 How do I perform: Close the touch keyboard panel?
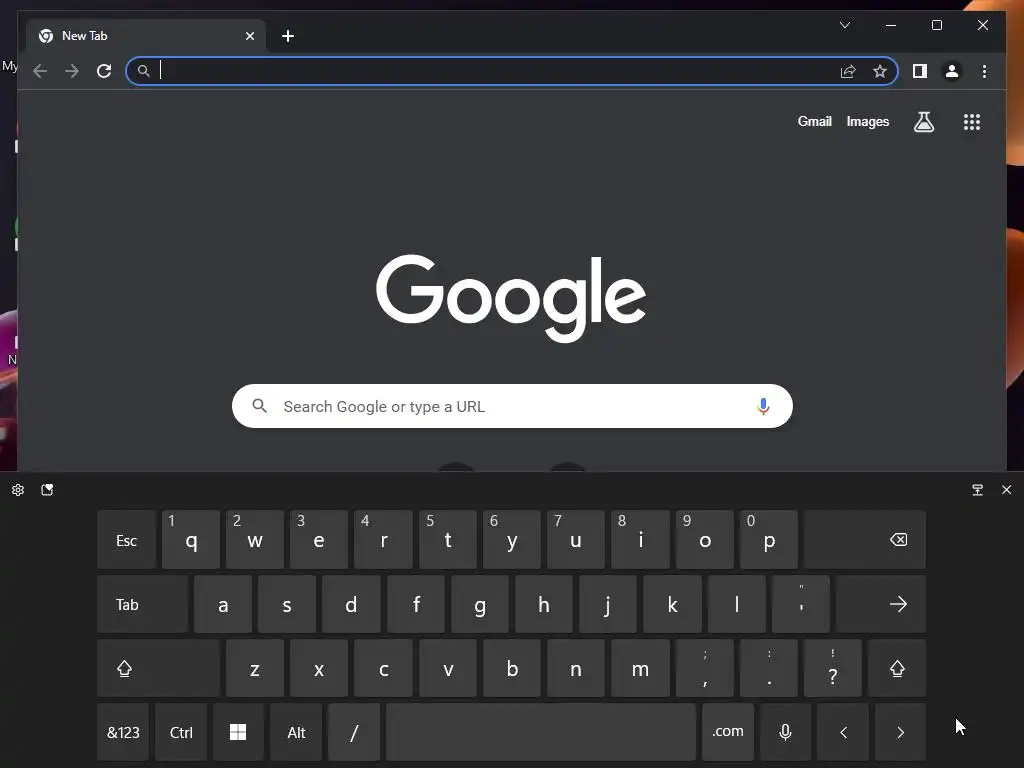[1006, 490]
